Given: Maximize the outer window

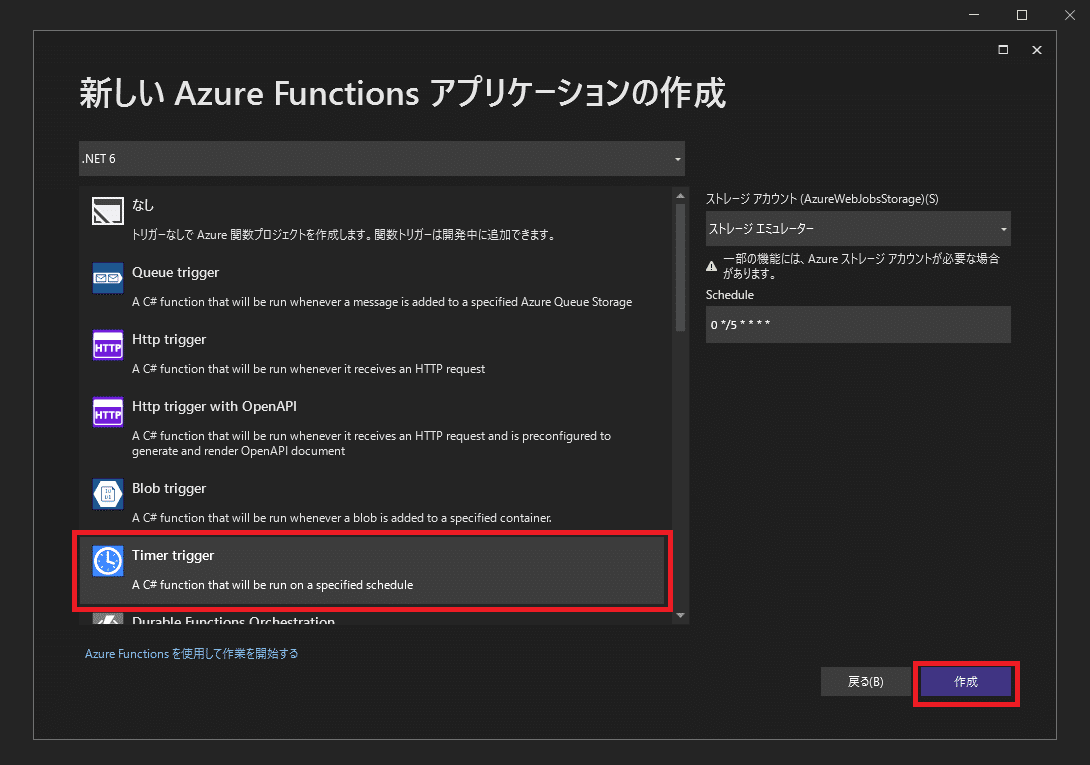Looking at the screenshot, I should [1022, 15].
